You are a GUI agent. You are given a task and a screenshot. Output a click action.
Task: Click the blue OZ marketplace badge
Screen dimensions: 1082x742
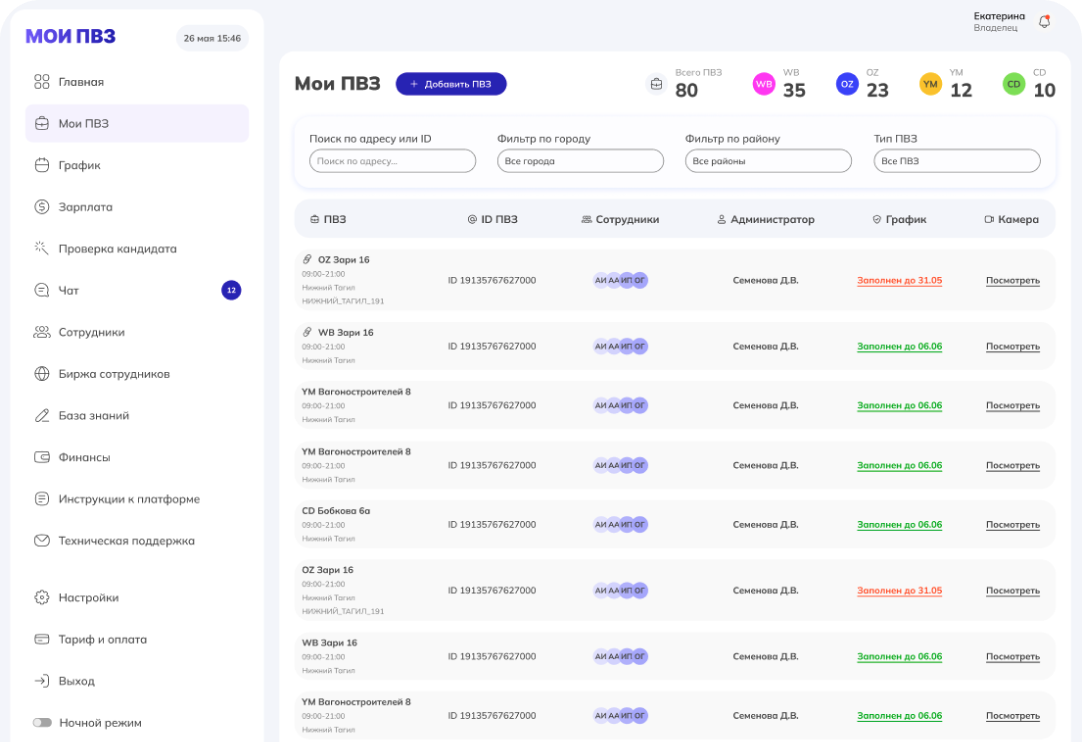tap(847, 84)
